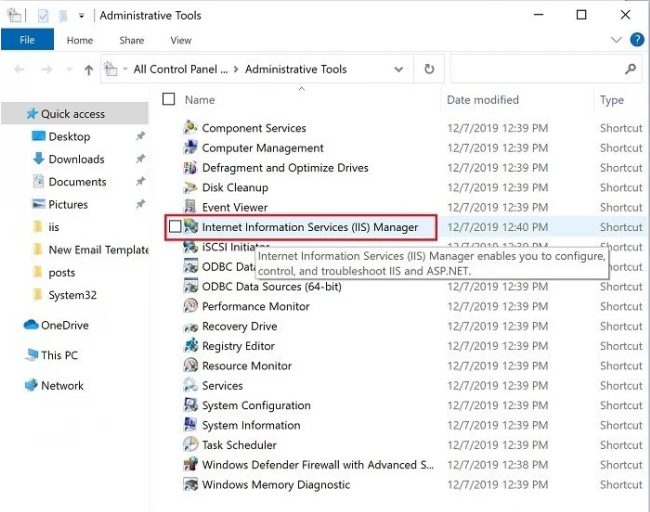Viewport: 650px width, 512px height.
Task: Select the System32 folder in sidebar
Action: (72, 295)
